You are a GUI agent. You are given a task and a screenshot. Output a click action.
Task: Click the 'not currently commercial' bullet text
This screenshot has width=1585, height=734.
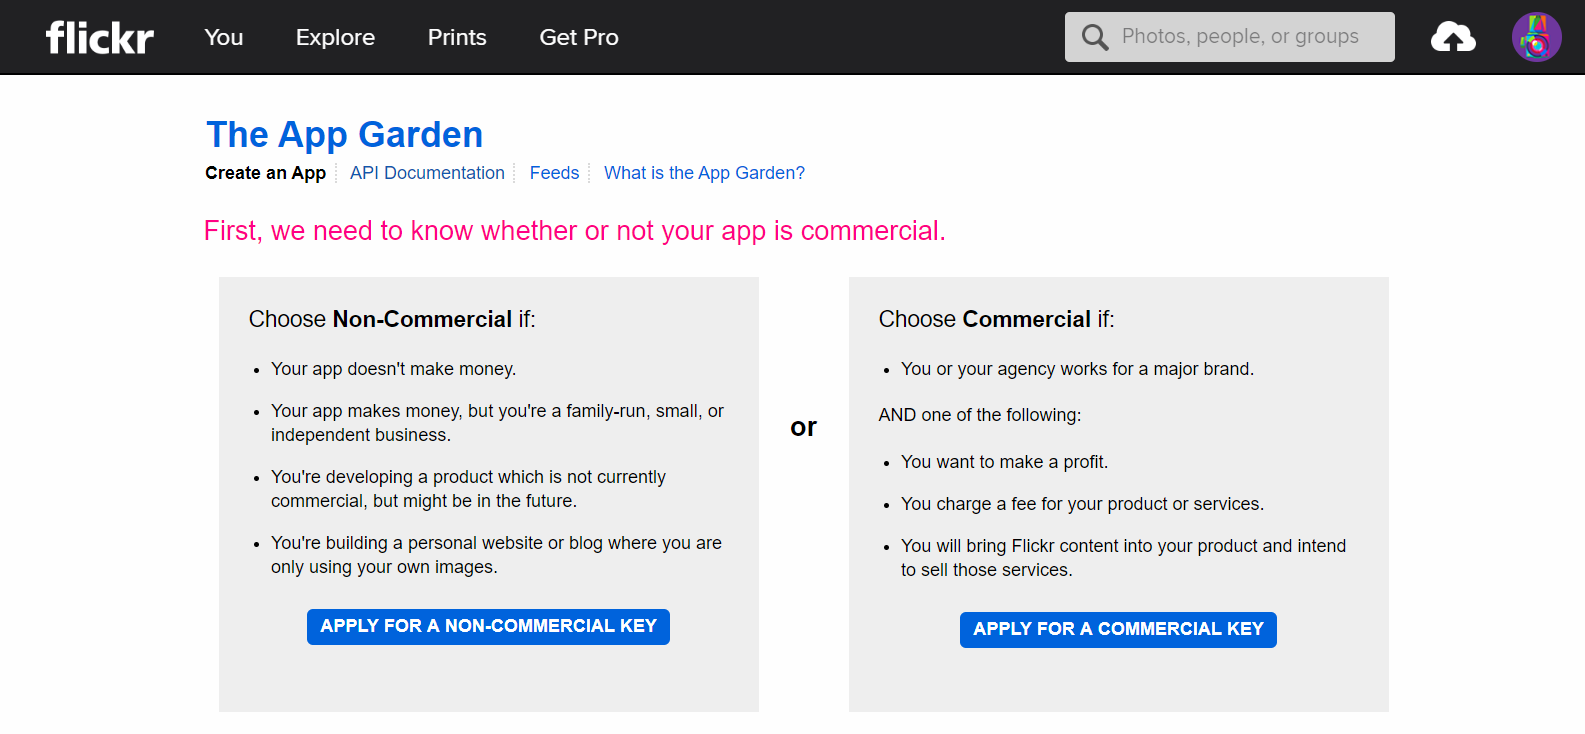(x=468, y=489)
